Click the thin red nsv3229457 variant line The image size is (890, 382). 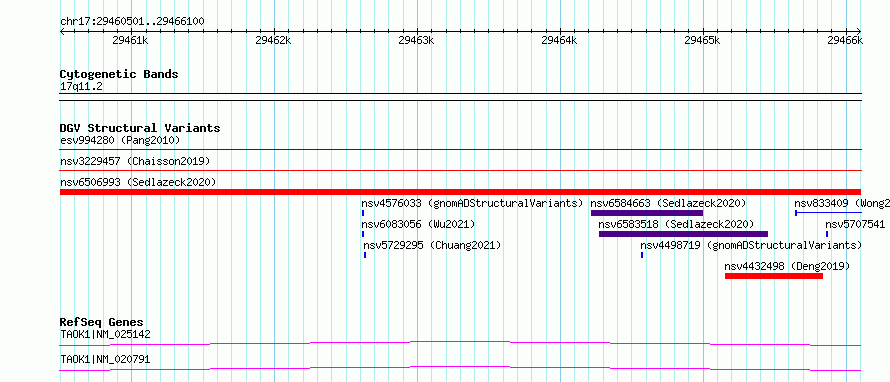tap(460, 170)
